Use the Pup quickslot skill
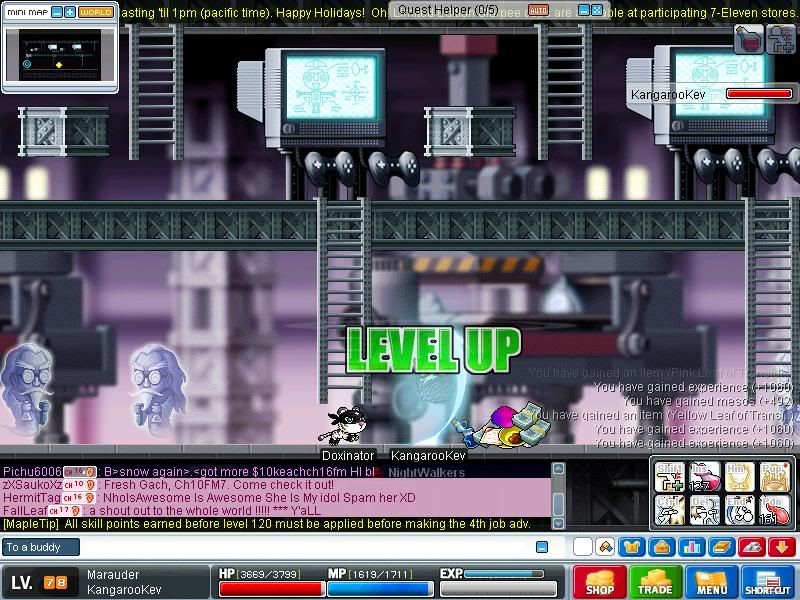Viewport: 800px width, 600px height. [x=774, y=477]
